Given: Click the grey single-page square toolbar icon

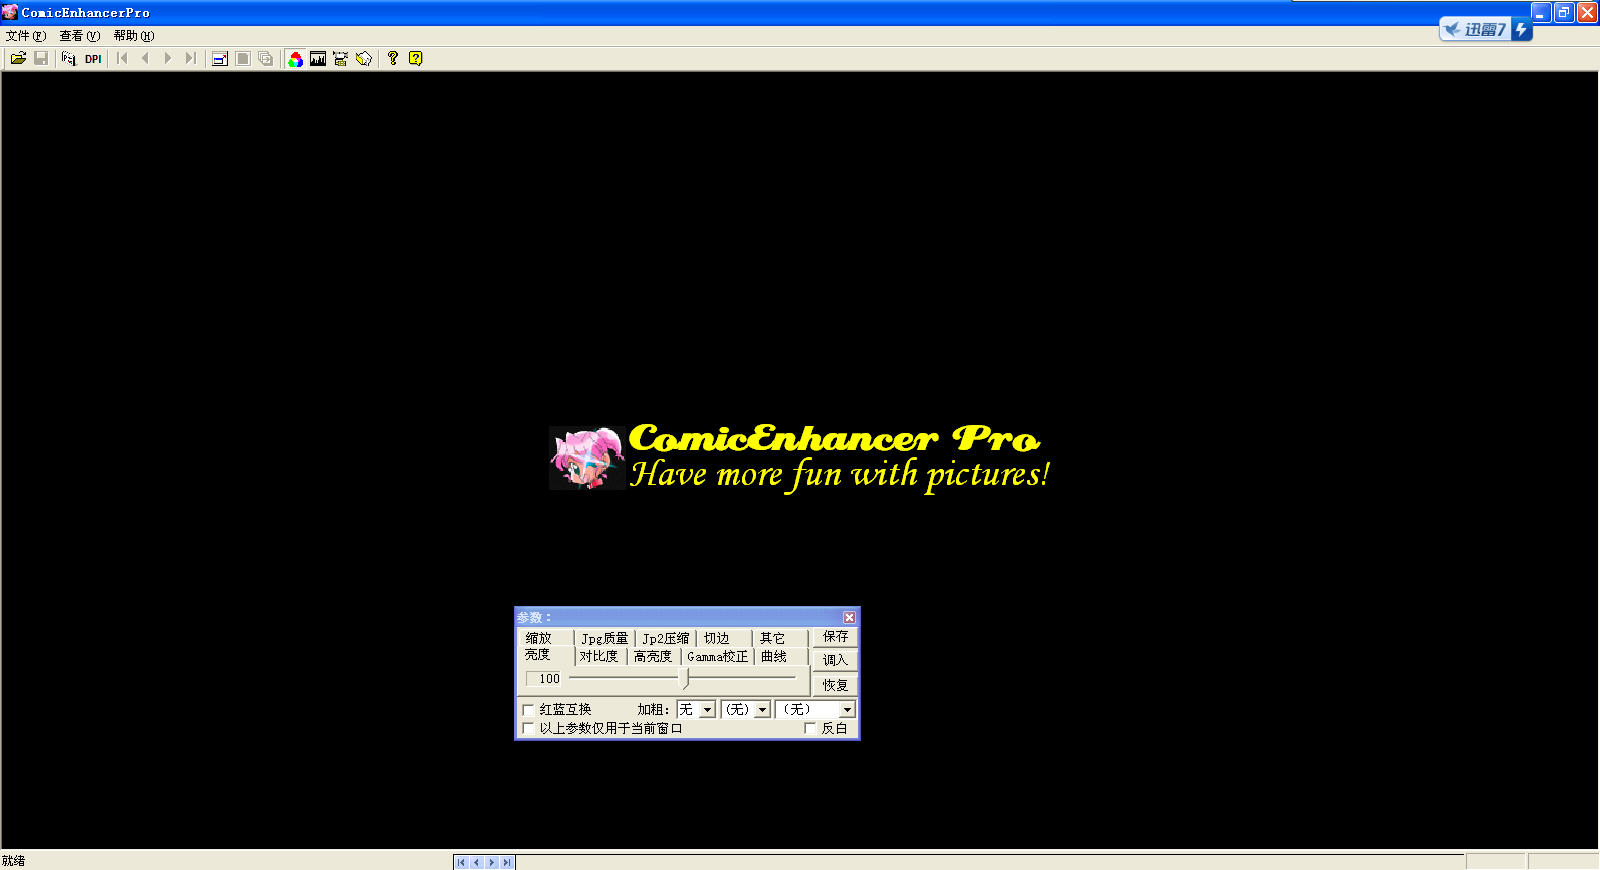Looking at the screenshot, I should coord(243,59).
